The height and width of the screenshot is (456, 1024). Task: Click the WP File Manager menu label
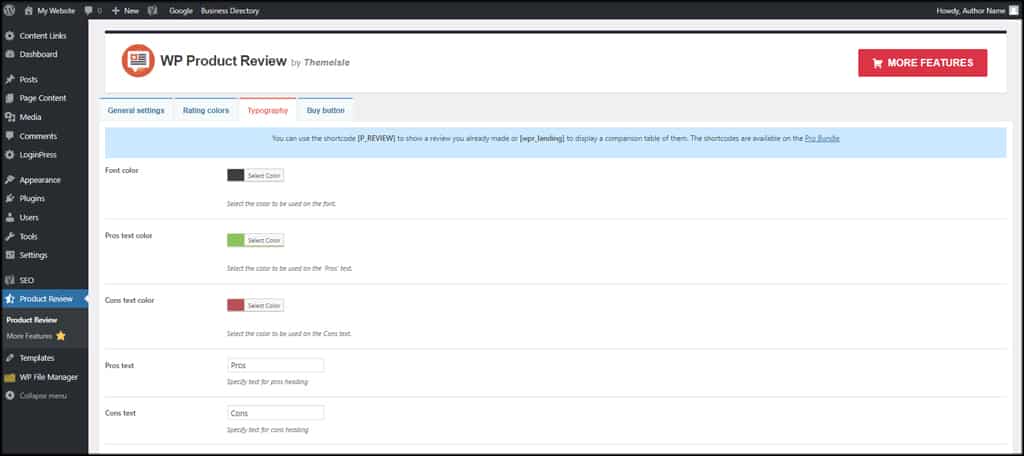49,378
